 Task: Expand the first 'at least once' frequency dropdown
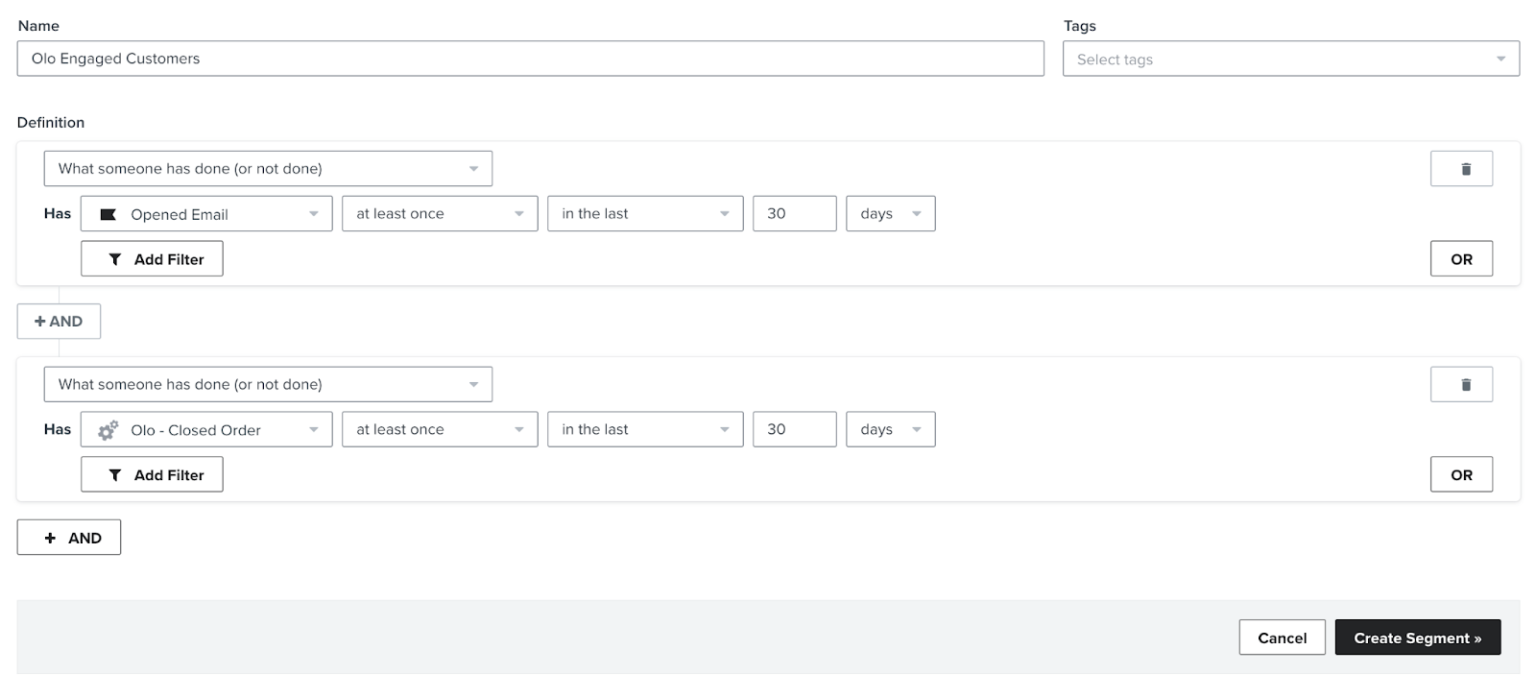[438, 213]
